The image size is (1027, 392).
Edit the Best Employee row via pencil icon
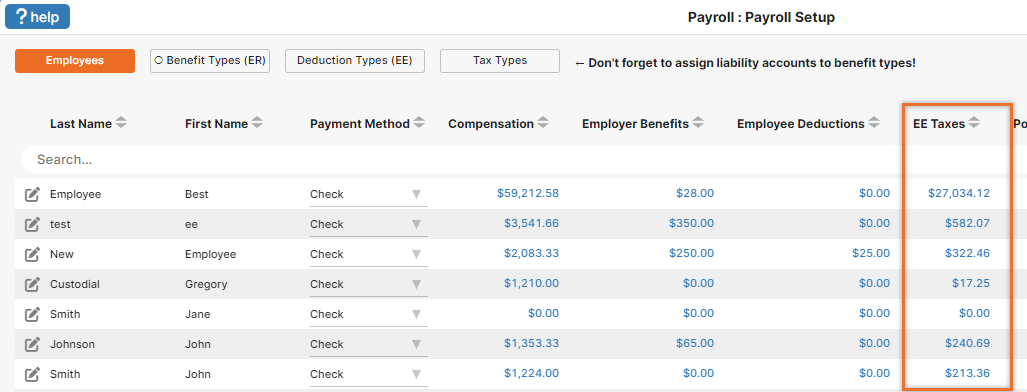click(x=32, y=194)
